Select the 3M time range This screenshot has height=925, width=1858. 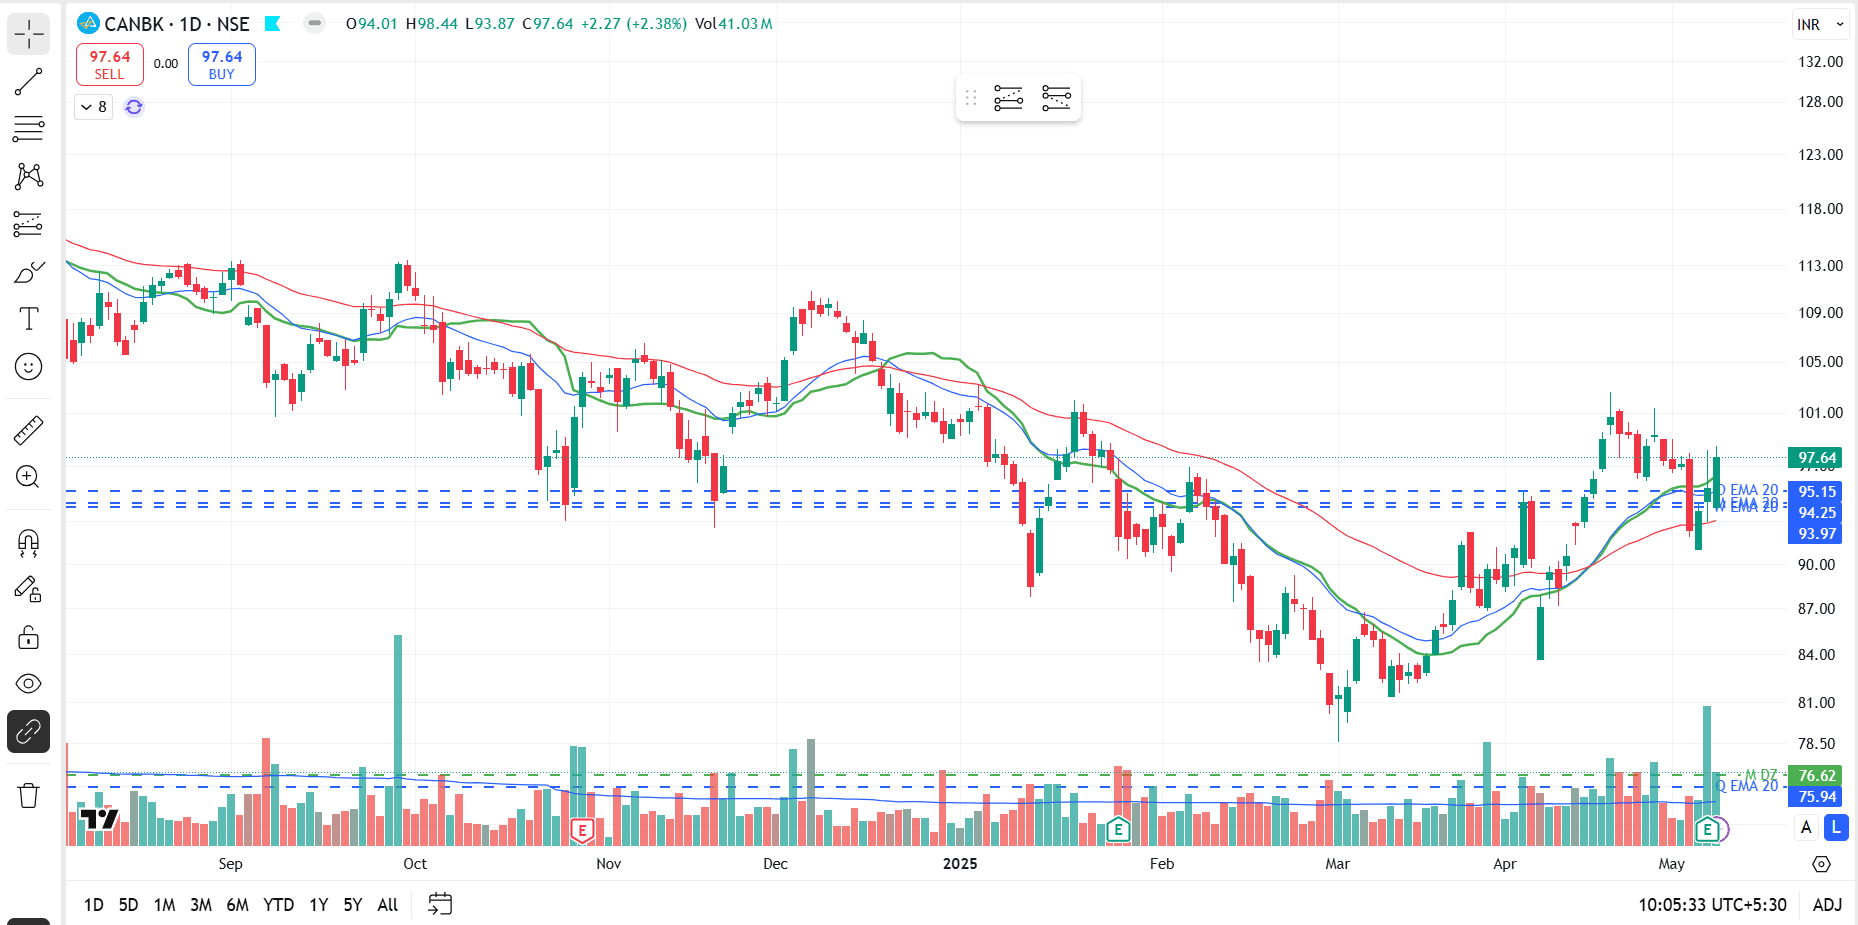click(x=201, y=905)
